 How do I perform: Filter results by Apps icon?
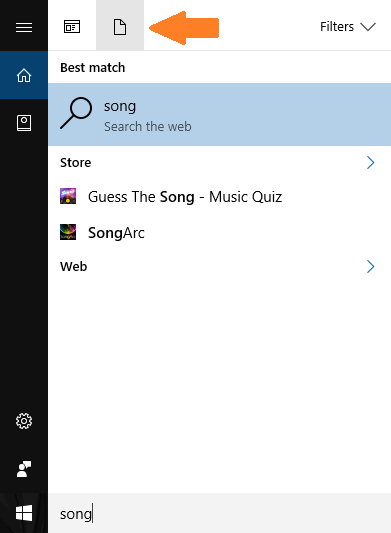pyautogui.click(x=72, y=27)
